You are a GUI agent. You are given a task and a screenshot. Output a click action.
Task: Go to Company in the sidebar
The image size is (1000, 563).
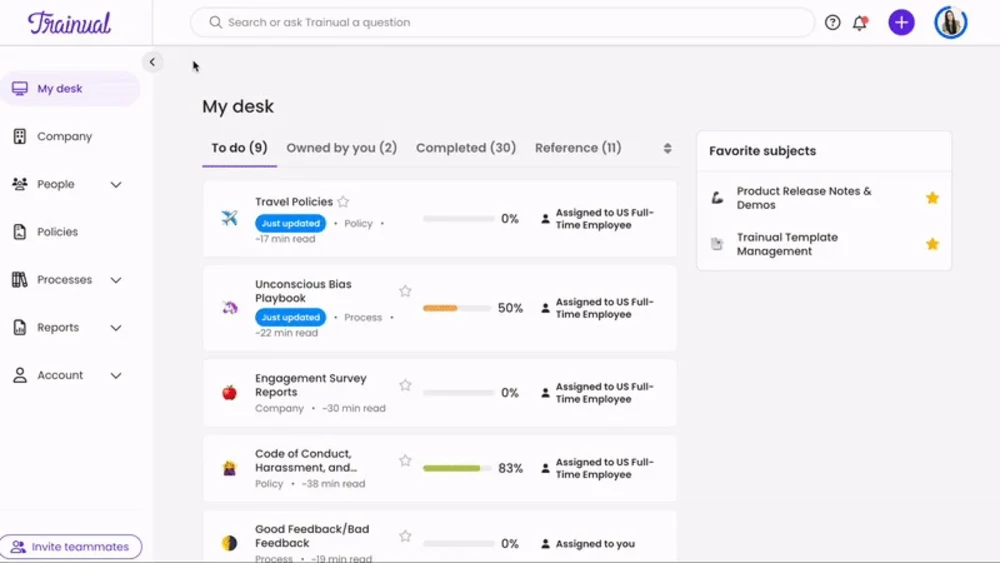(64, 136)
